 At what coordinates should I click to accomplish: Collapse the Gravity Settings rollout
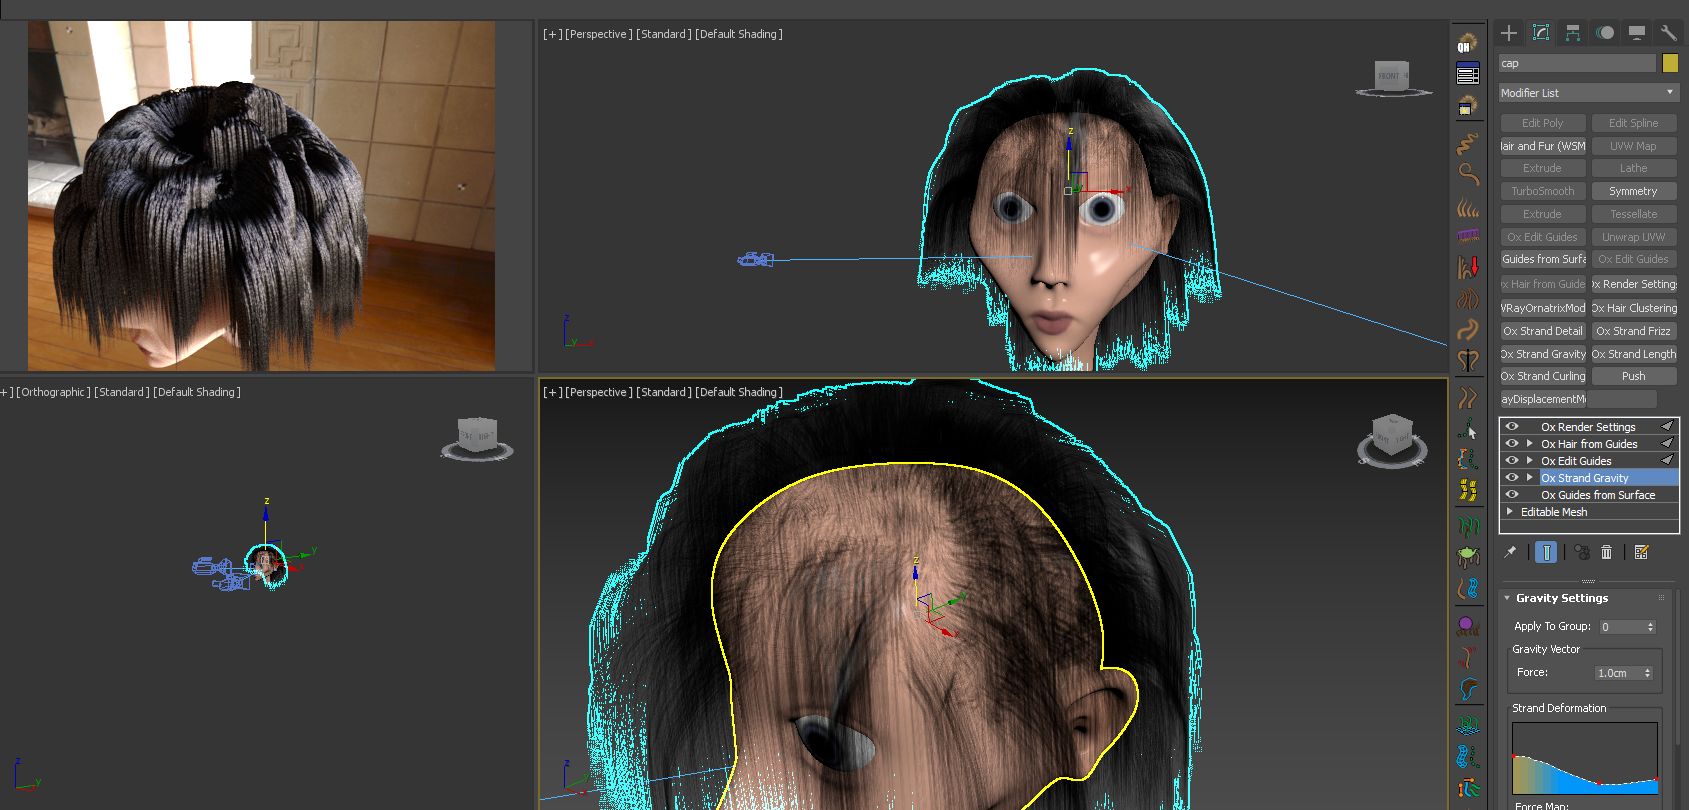[x=1507, y=598]
